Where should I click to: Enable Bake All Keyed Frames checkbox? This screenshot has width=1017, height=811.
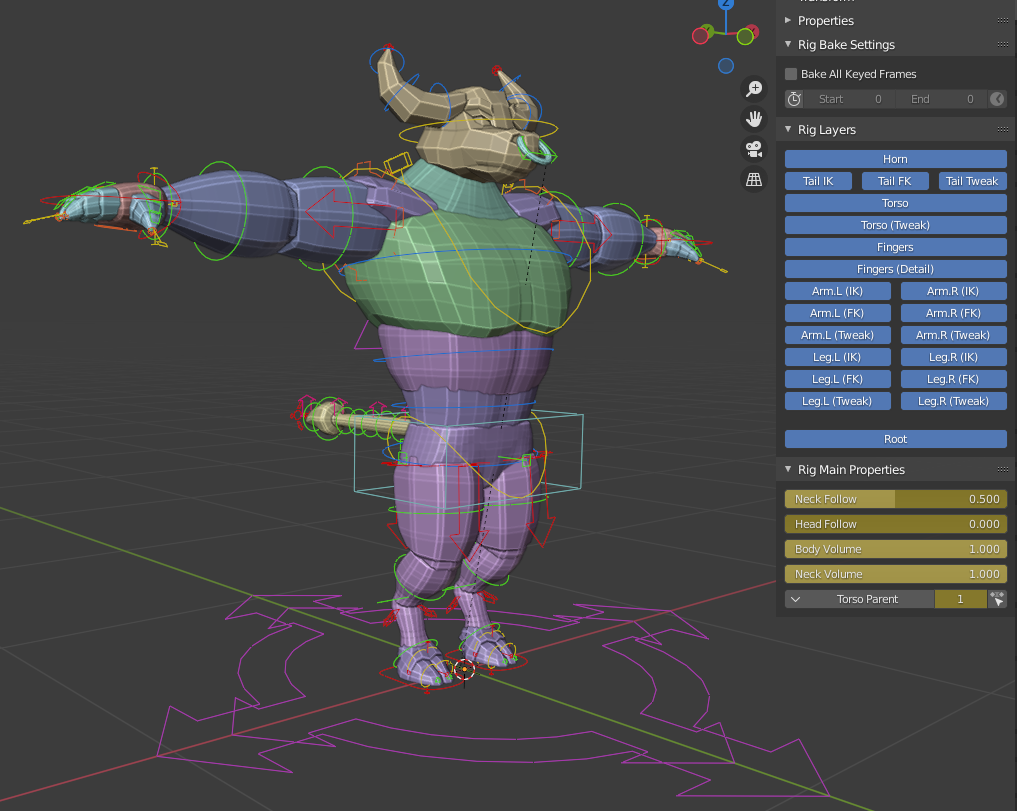click(791, 74)
